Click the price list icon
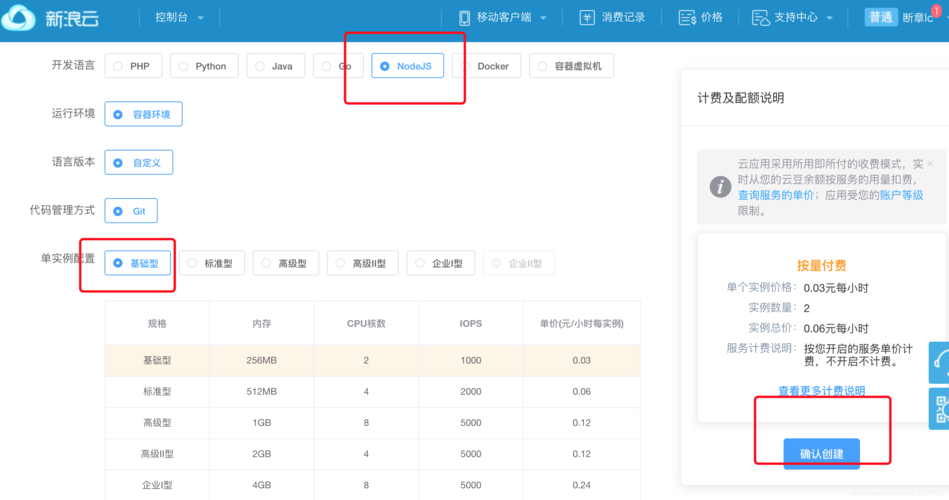Viewport: 949px width, 500px height. tap(687, 18)
